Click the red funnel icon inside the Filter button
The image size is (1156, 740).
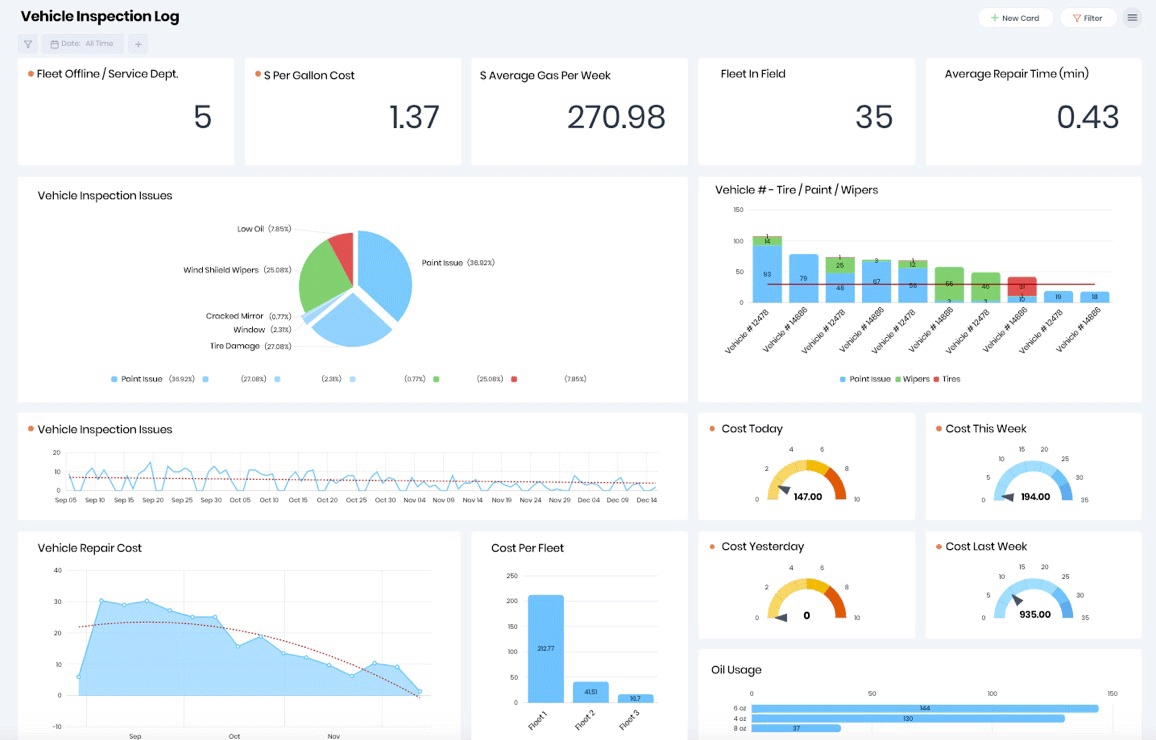(1075, 17)
